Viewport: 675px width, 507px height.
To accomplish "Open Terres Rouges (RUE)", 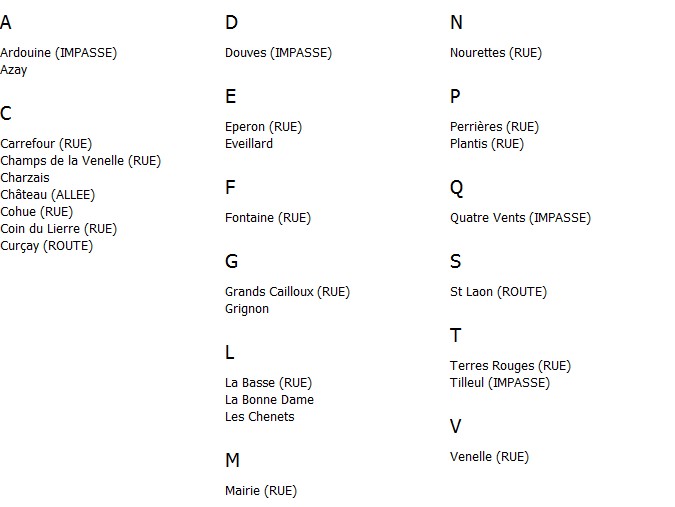I will coord(511,366).
